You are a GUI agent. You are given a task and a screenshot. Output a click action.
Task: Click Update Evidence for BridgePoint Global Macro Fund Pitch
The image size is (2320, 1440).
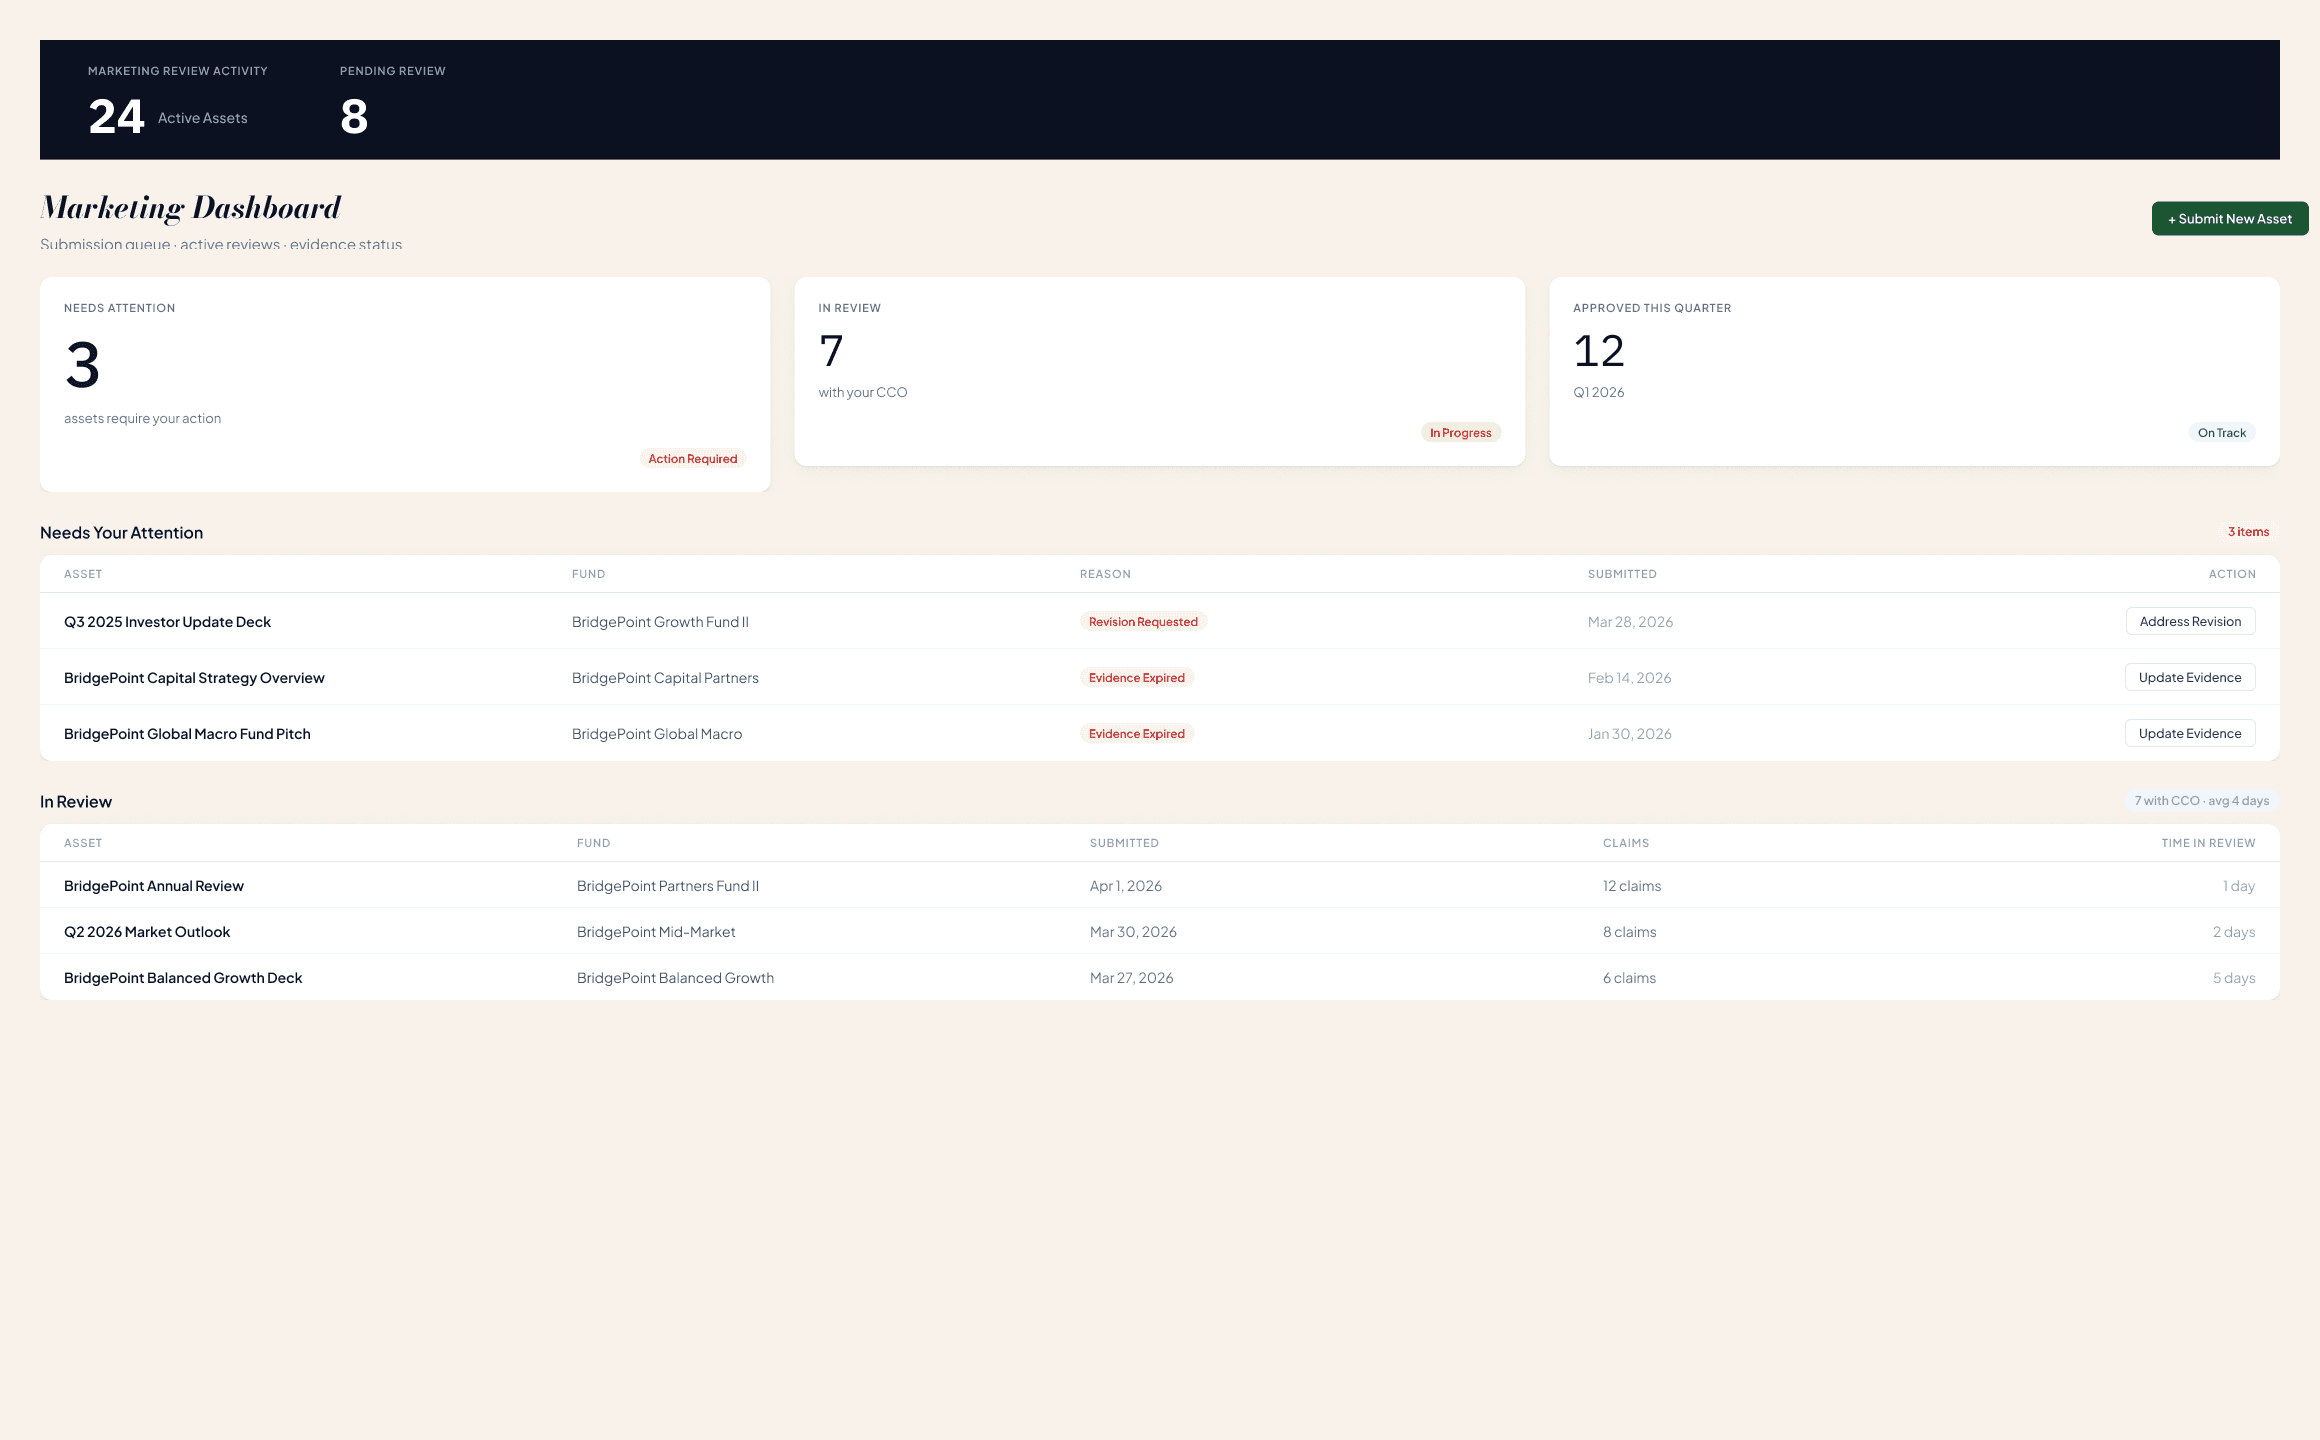click(x=2189, y=733)
